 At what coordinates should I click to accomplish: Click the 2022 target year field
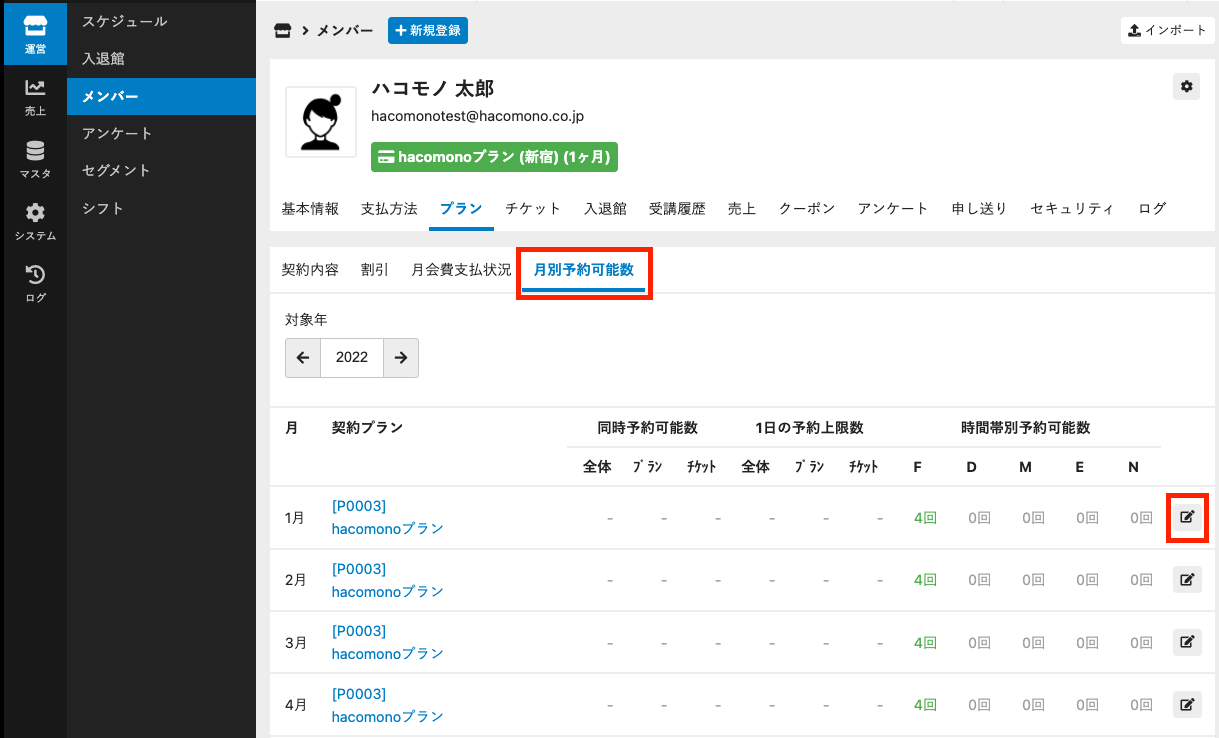point(352,358)
